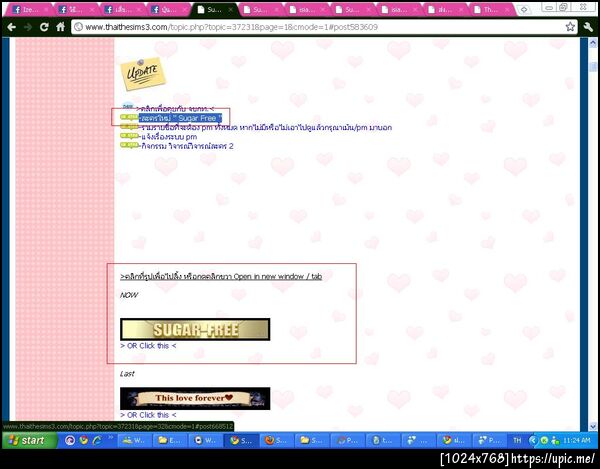Click the SUGAR-FREE gold banner
The image size is (600, 469).
195,329
